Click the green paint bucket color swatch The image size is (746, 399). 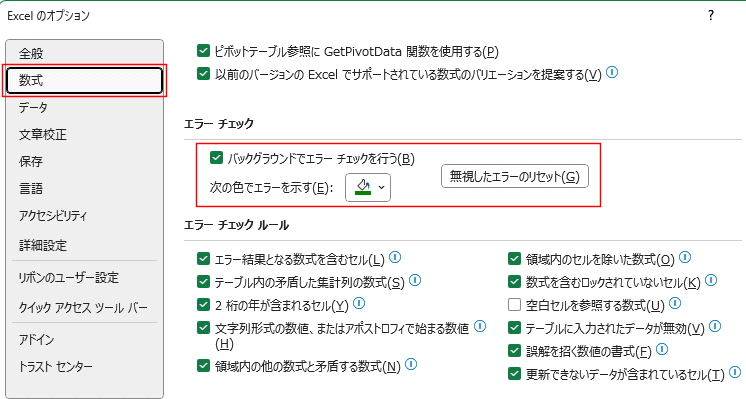363,187
